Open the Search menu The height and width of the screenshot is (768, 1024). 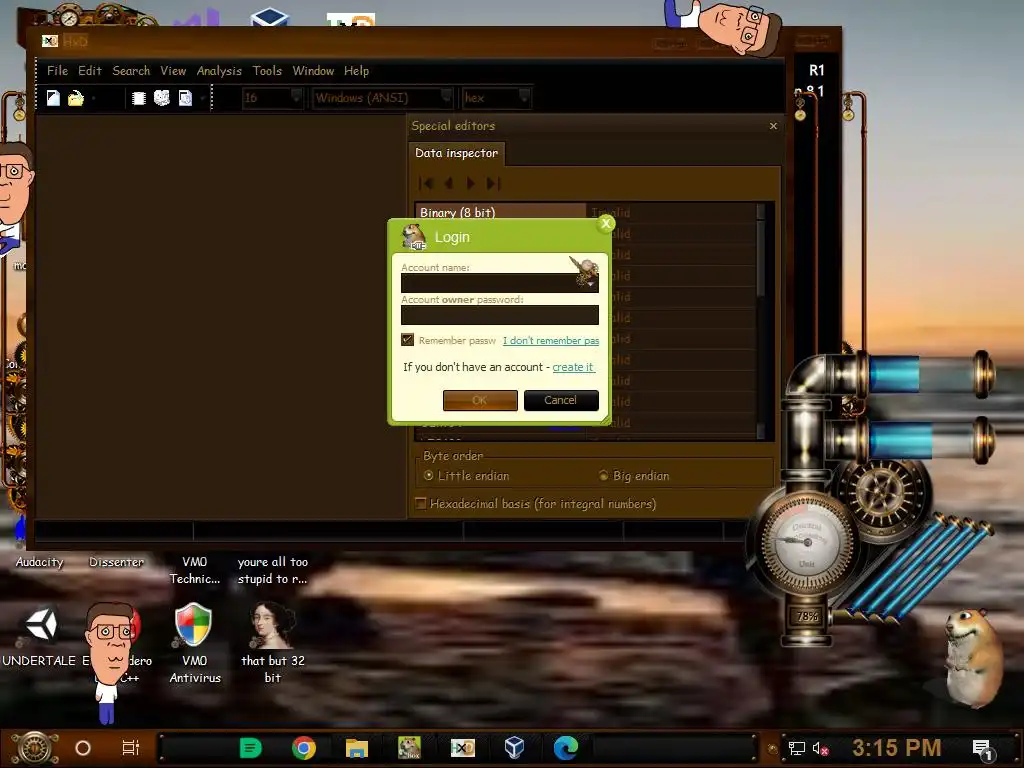coord(131,71)
